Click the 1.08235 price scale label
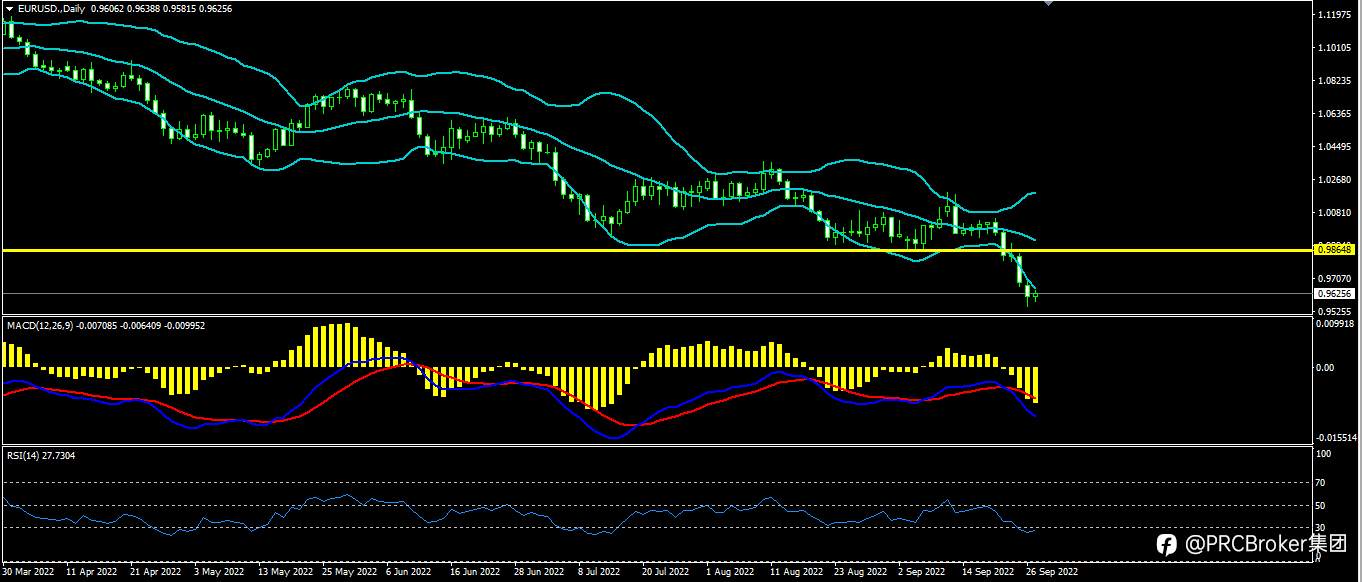1362x582 pixels. coord(1335,81)
